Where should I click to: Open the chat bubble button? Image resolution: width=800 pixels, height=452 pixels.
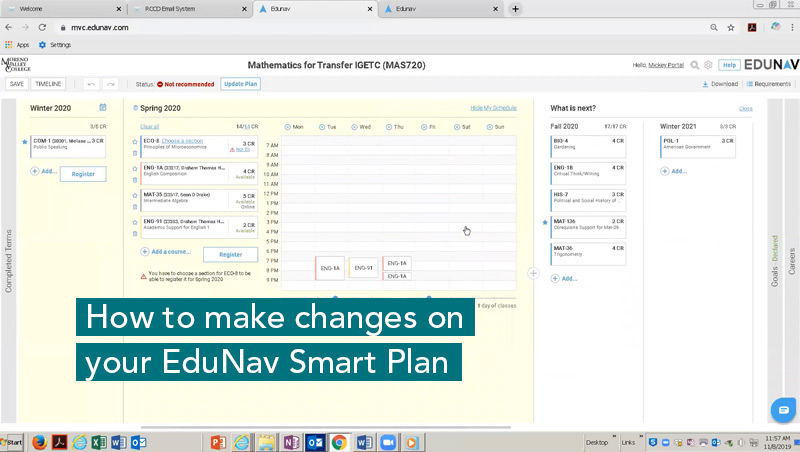coord(783,410)
